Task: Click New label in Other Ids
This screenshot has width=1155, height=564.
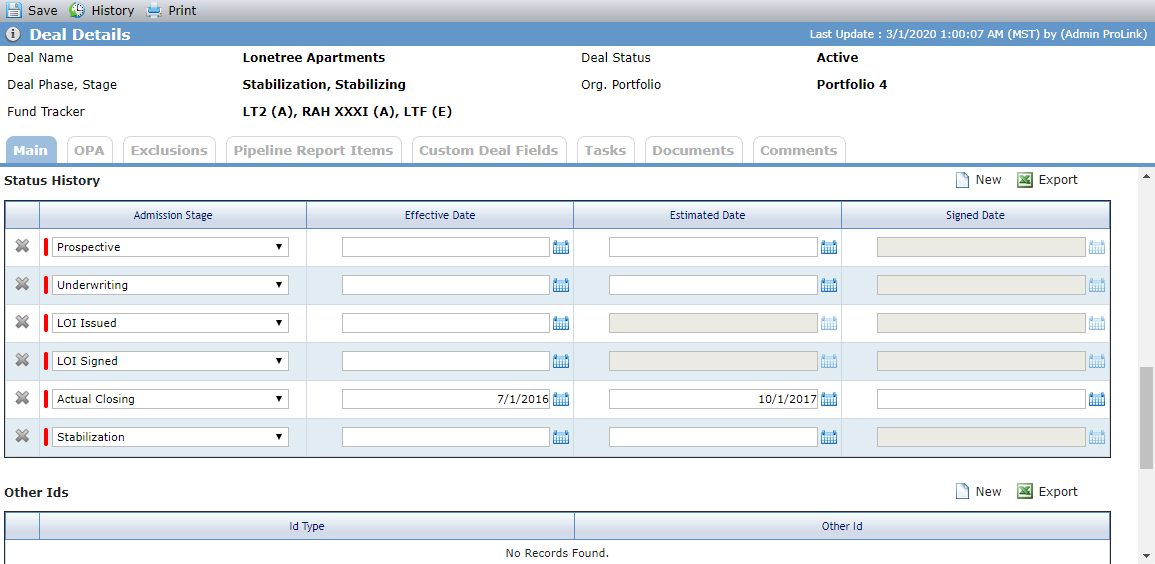Action: click(989, 491)
